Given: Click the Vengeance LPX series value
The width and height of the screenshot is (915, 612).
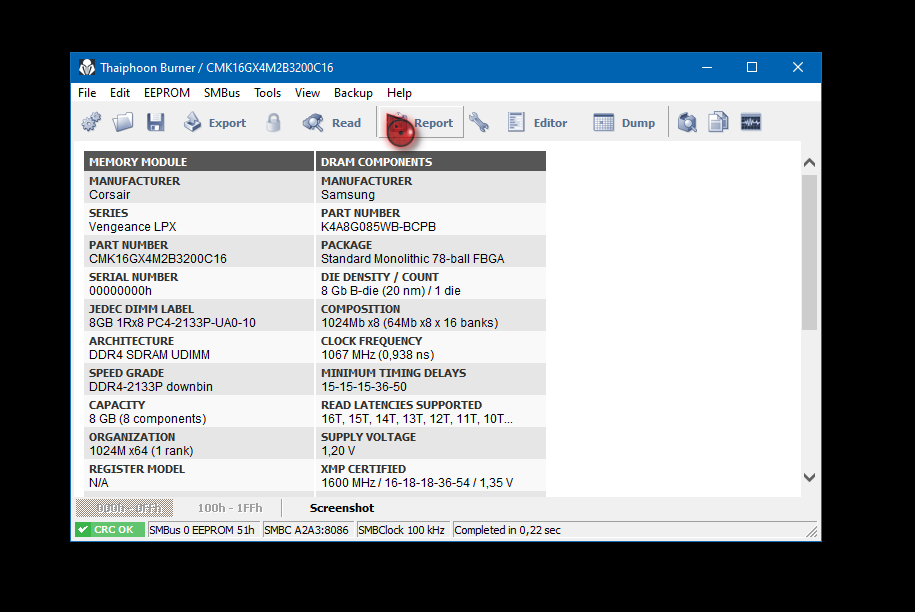Looking at the screenshot, I should pyautogui.click(x=132, y=227).
